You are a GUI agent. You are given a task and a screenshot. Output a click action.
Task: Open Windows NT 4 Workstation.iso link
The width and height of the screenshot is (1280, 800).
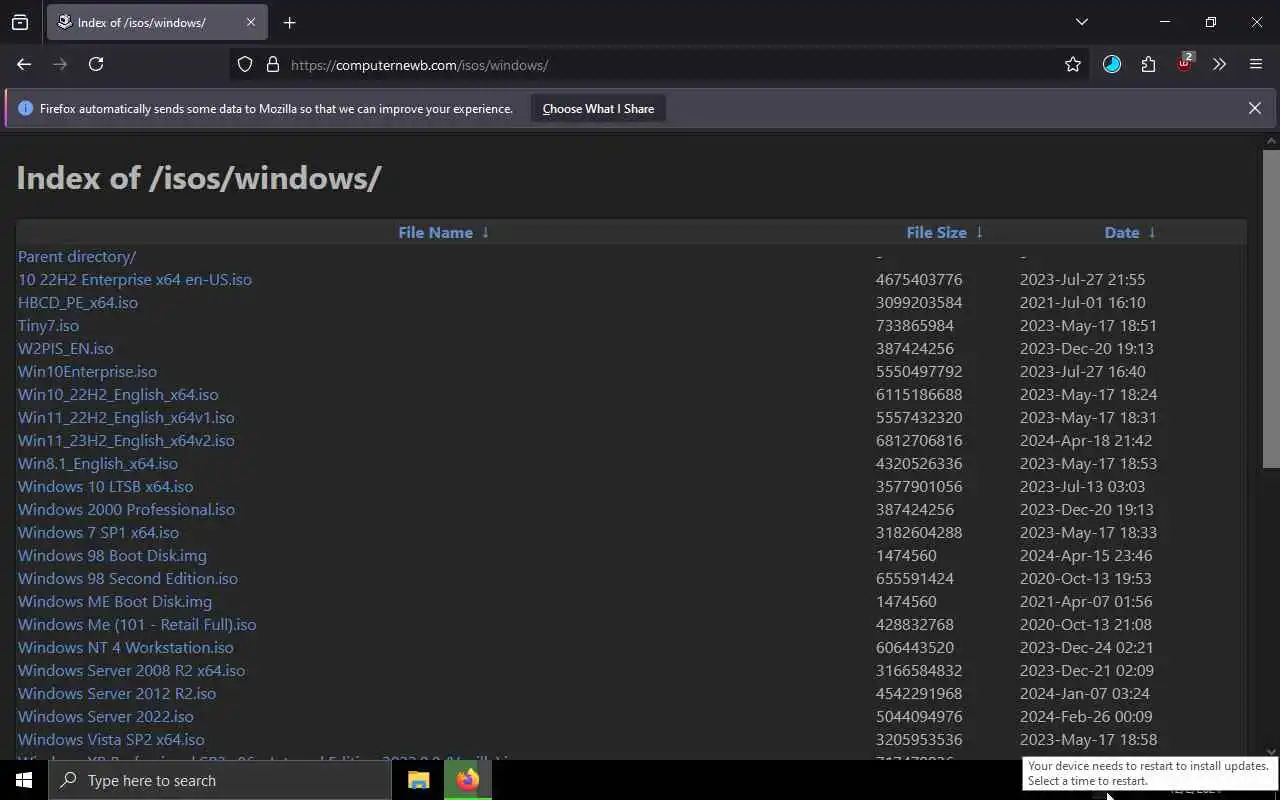(126, 648)
